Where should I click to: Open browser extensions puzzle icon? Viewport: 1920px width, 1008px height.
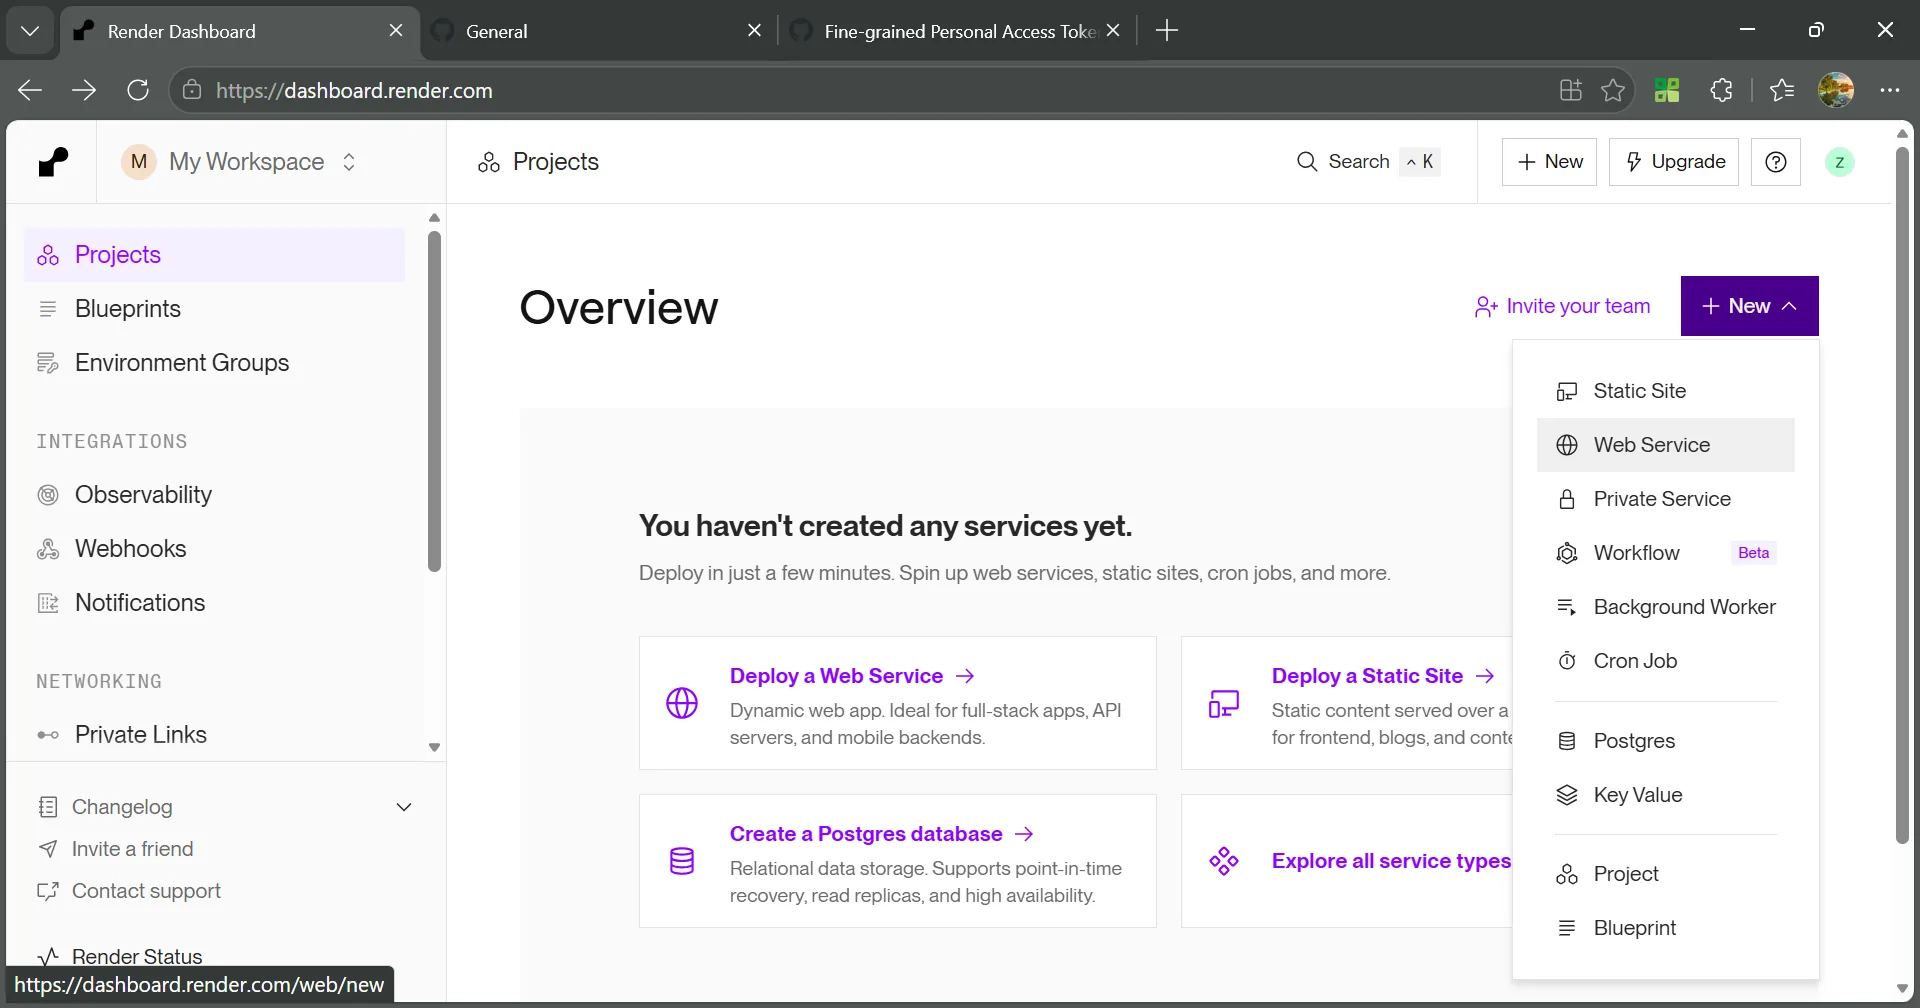(1721, 90)
